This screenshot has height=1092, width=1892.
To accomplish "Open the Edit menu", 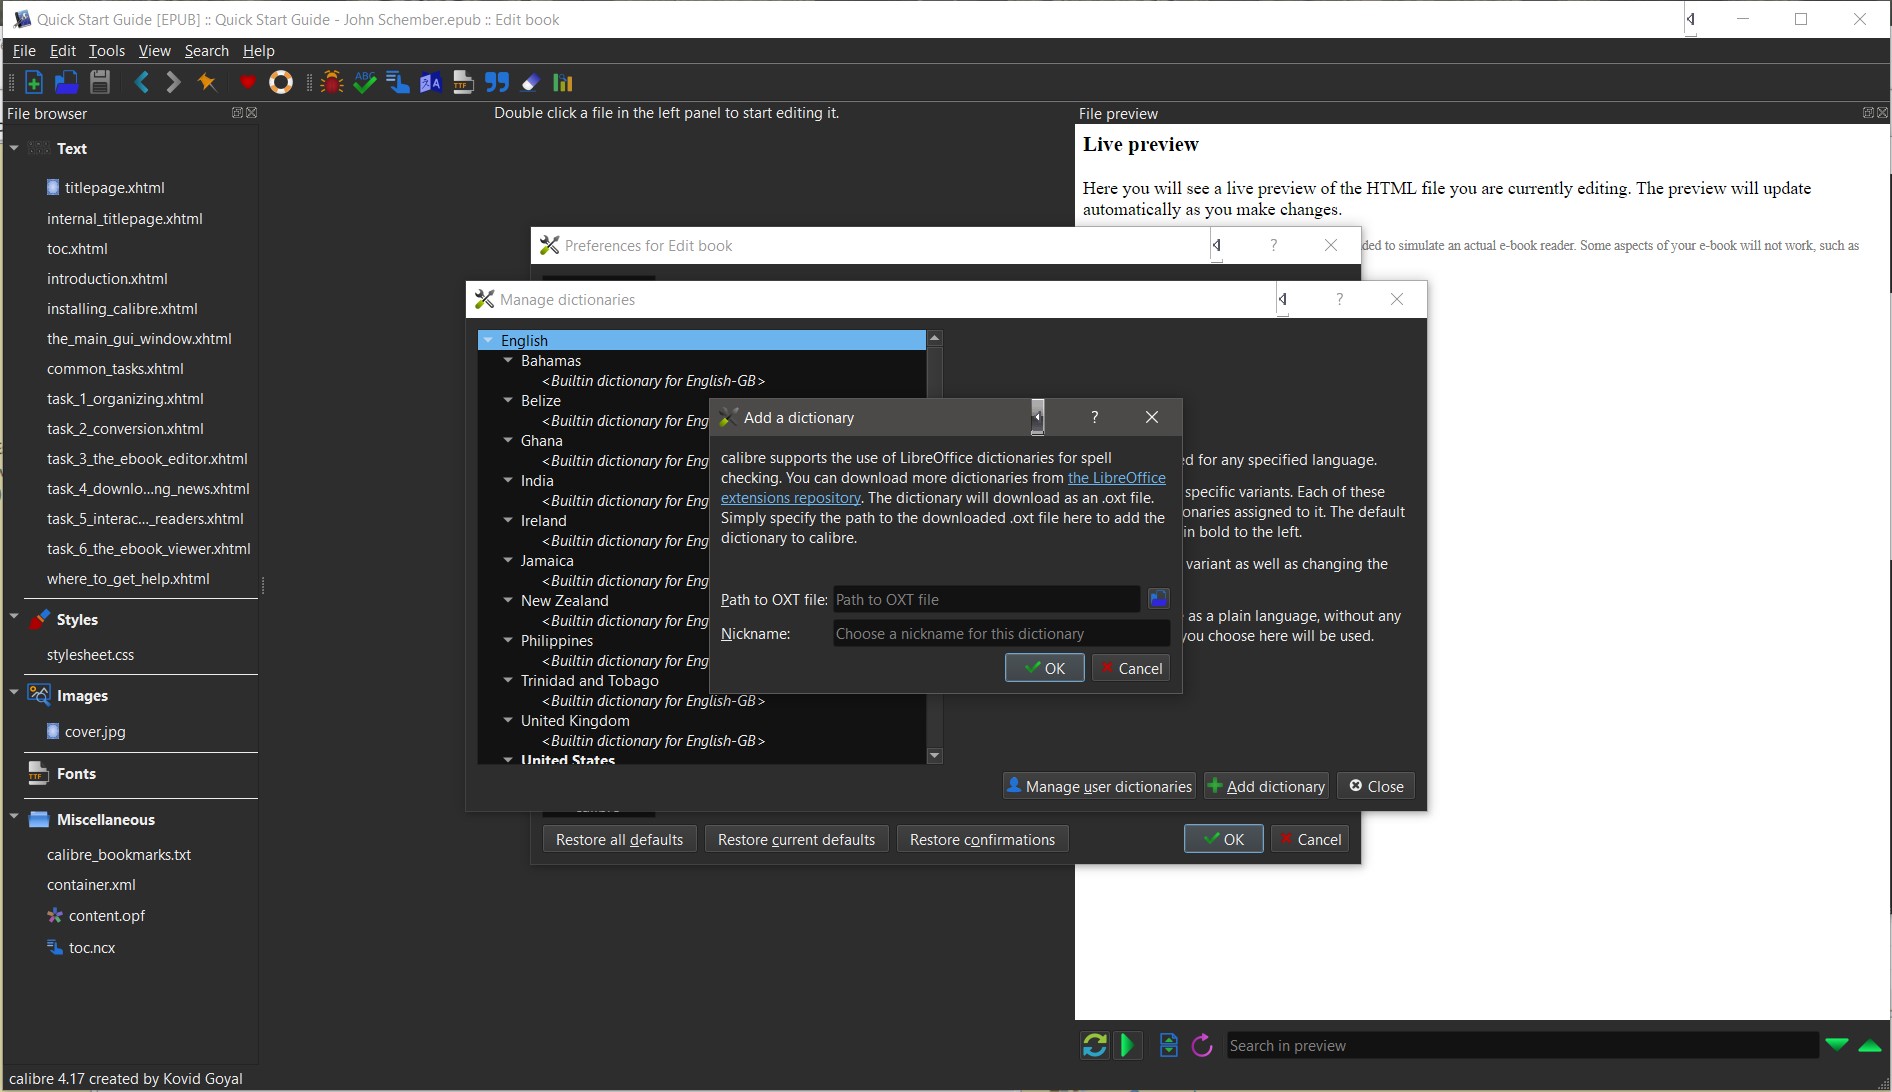I will click(63, 51).
